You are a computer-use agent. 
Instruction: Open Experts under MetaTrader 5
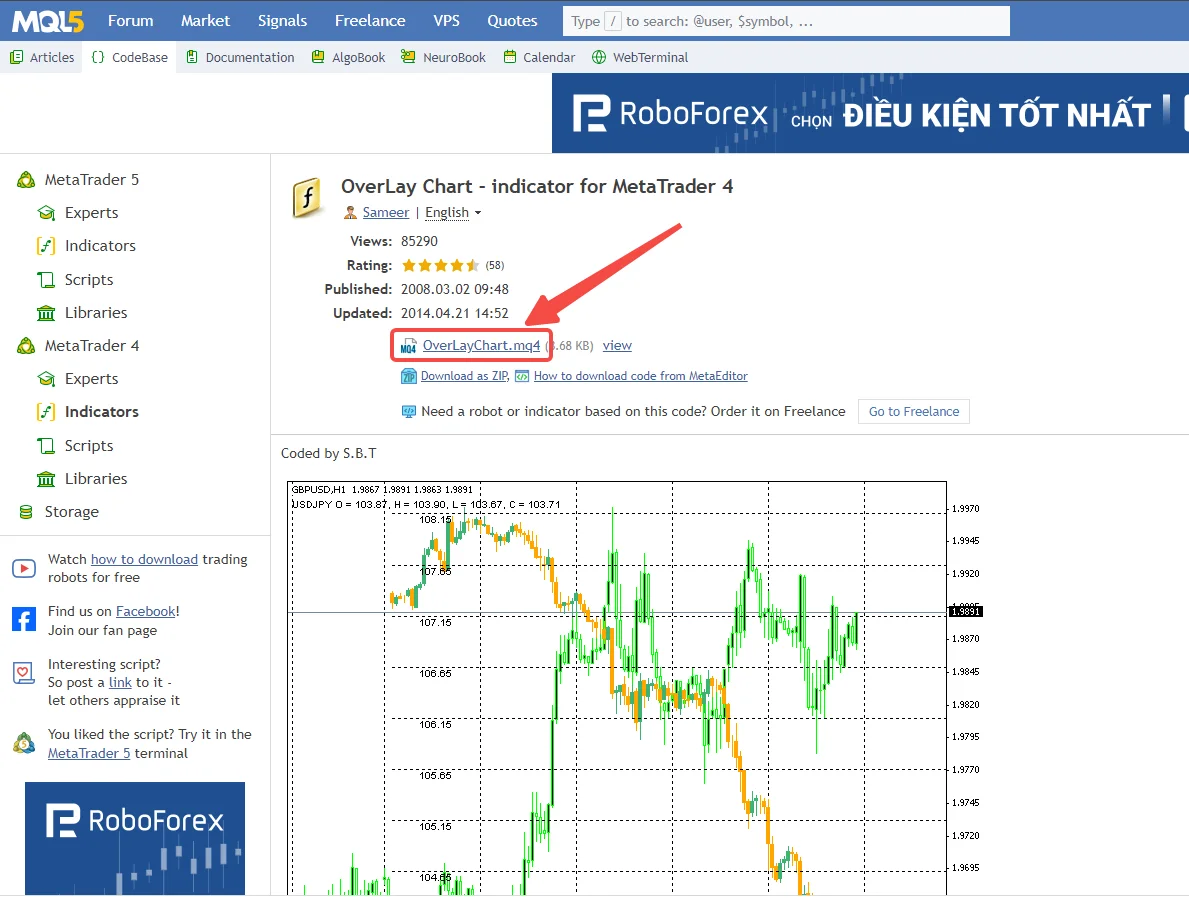tap(92, 213)
